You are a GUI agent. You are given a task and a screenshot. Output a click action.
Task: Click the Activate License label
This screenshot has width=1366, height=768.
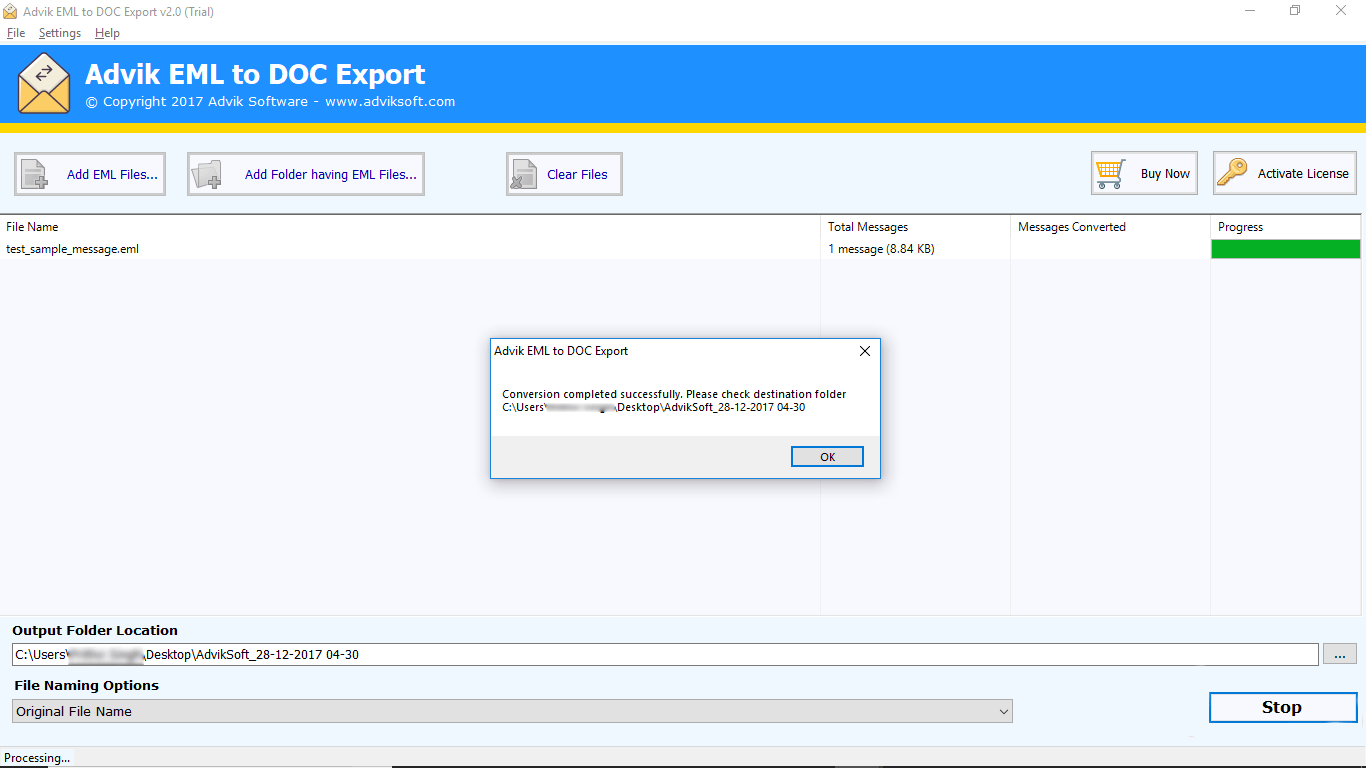pyautogui.click(x=1303, y=173)
